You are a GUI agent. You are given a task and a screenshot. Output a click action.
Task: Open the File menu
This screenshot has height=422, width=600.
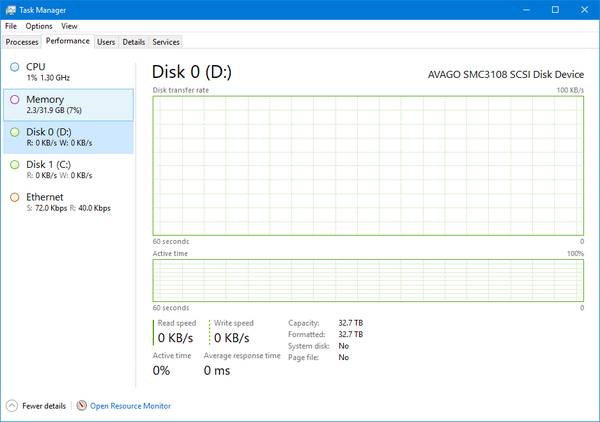(x=11, y=26)
